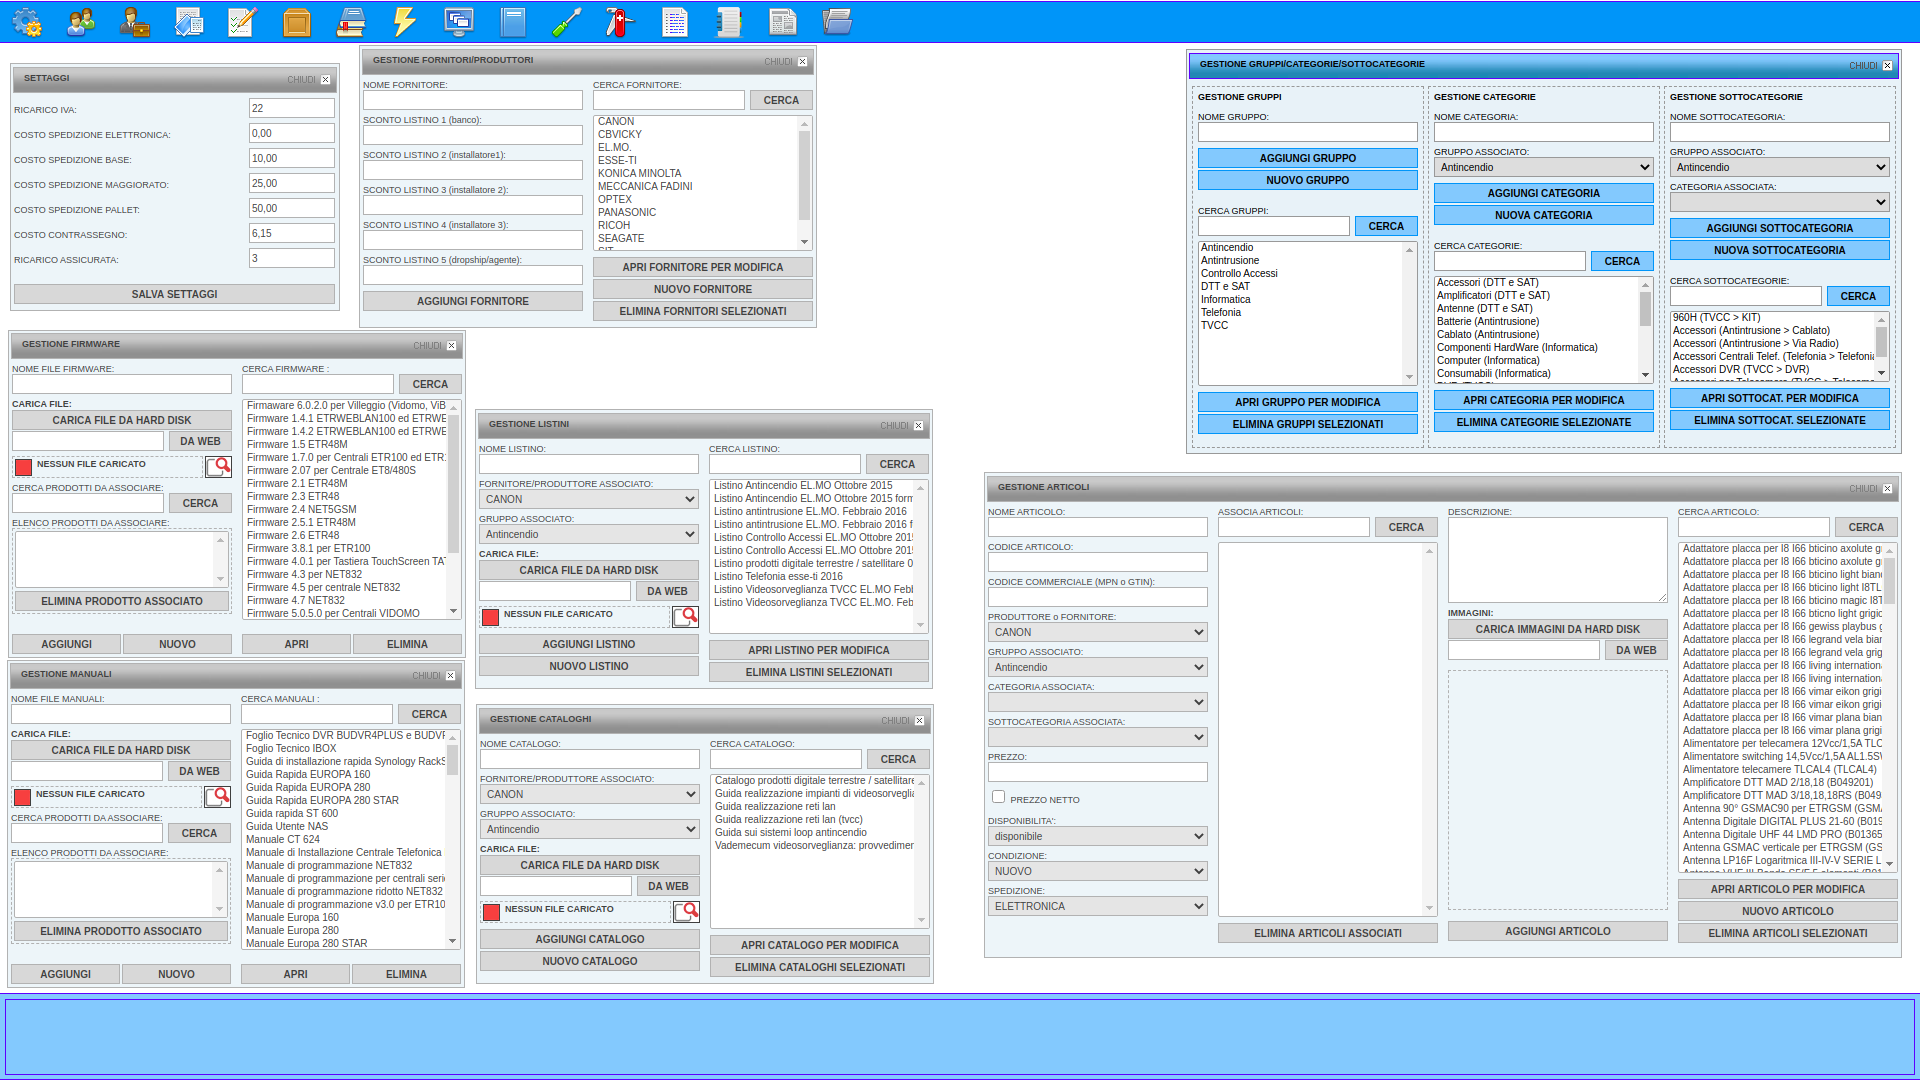Click Nome Articolo input field

pyautogui.click(x=1097, y=527)
